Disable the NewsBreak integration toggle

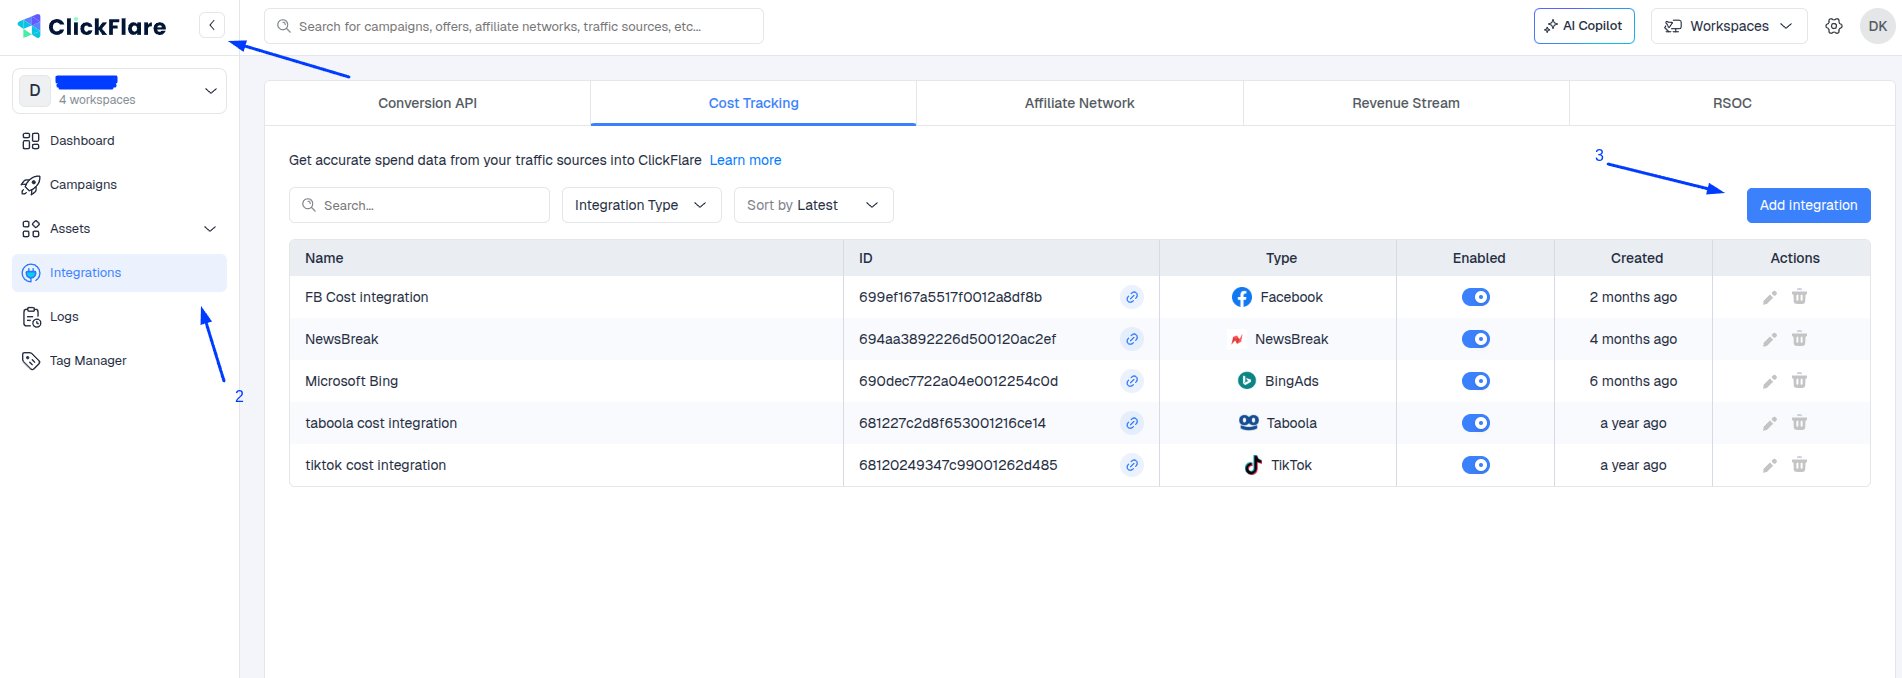[1476, 339]
